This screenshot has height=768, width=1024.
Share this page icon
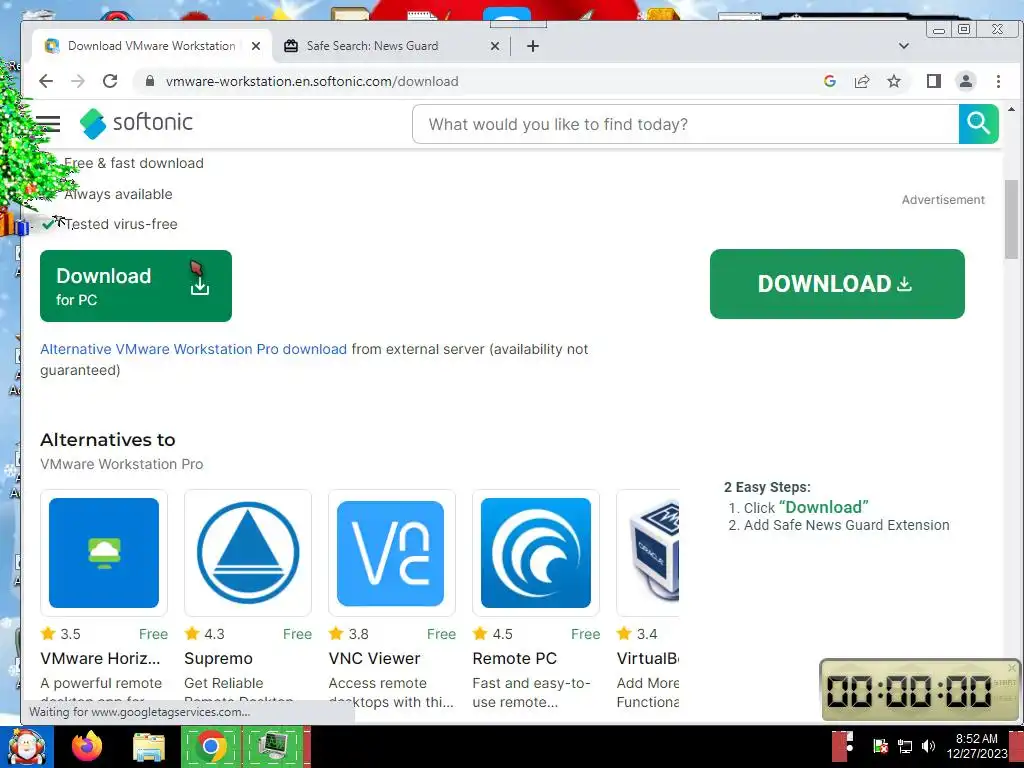pos(862,81)
